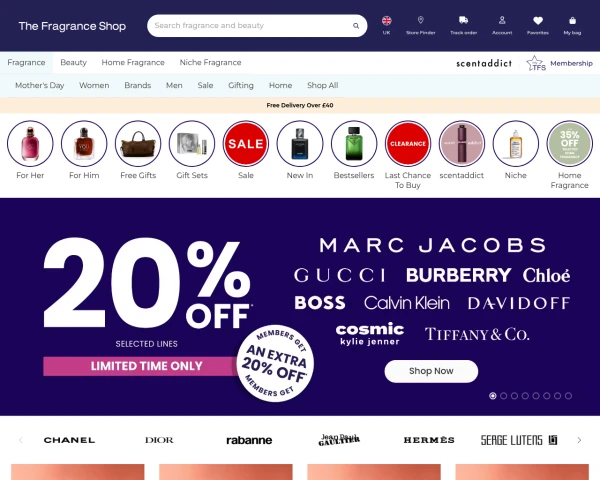
Task: Select the first carousel slide dot
Action: (x=493, y=396)
